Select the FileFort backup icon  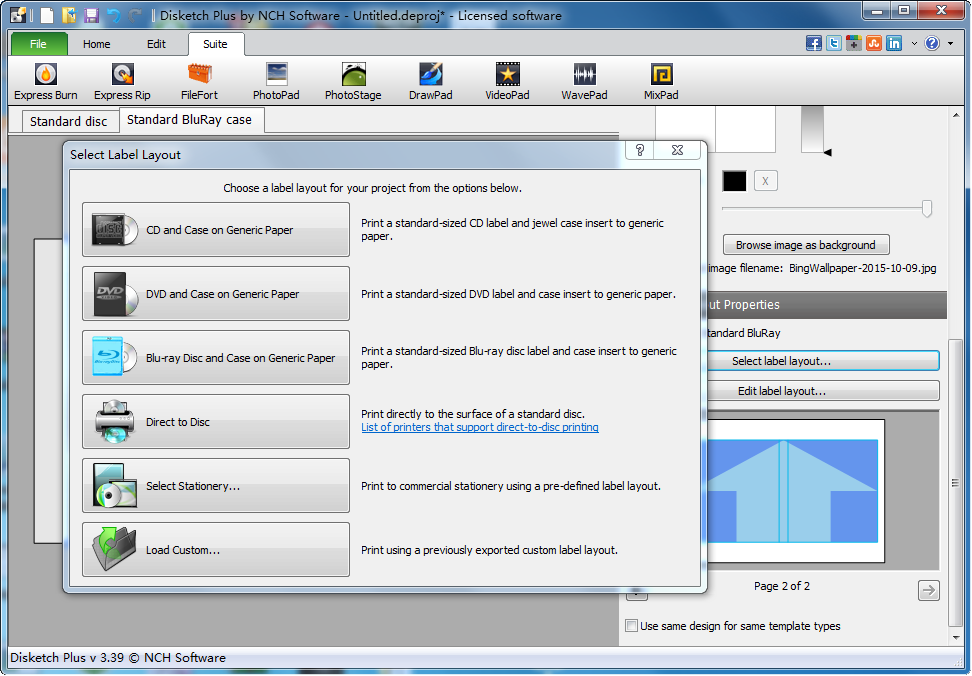click(x=198, y=80)
